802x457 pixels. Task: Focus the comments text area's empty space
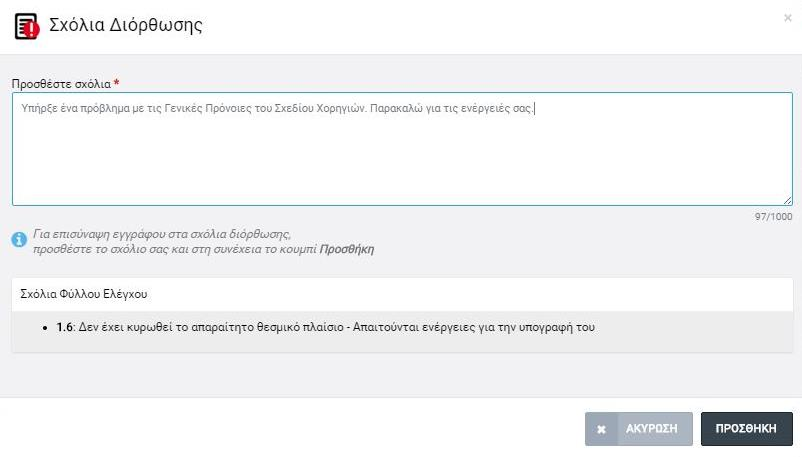coord(402,161)
